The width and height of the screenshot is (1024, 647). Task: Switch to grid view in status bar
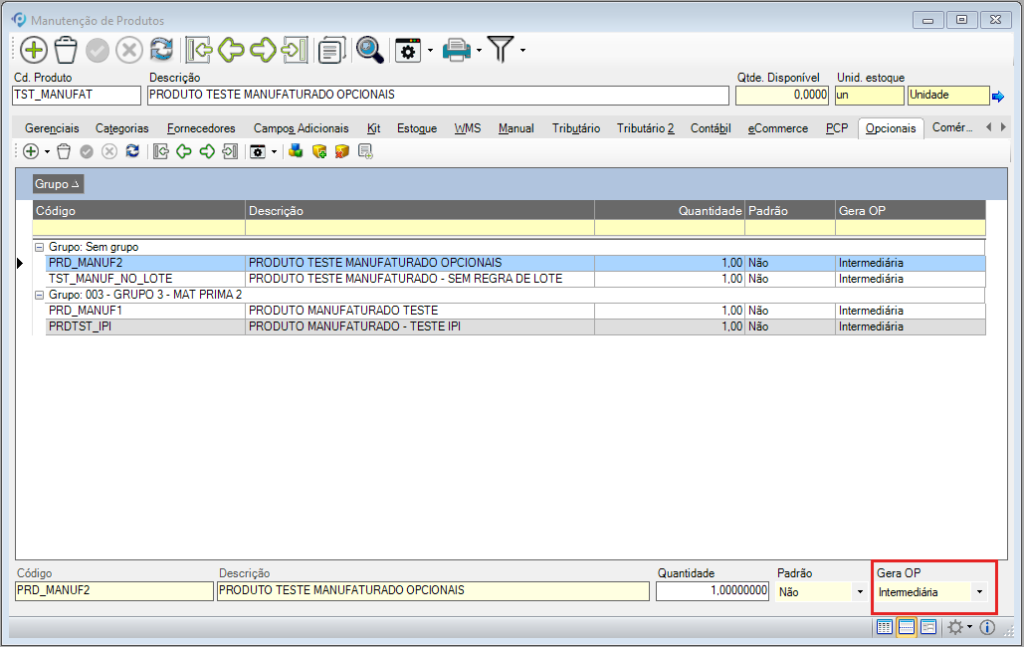pyautogui.click(x=884, y=627)
